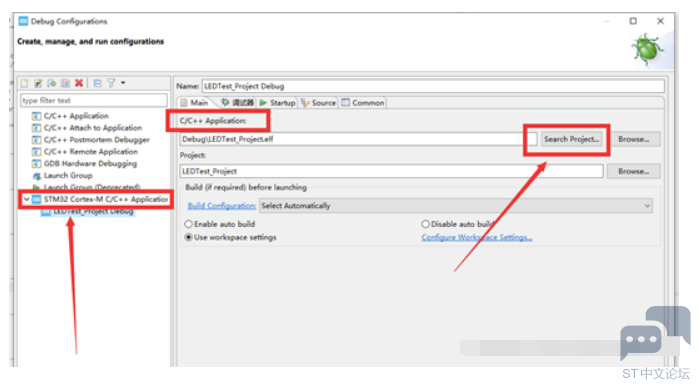699x389 pixels.
Task: Select Launch Group (Deprecated) entry
Action: 91,187
